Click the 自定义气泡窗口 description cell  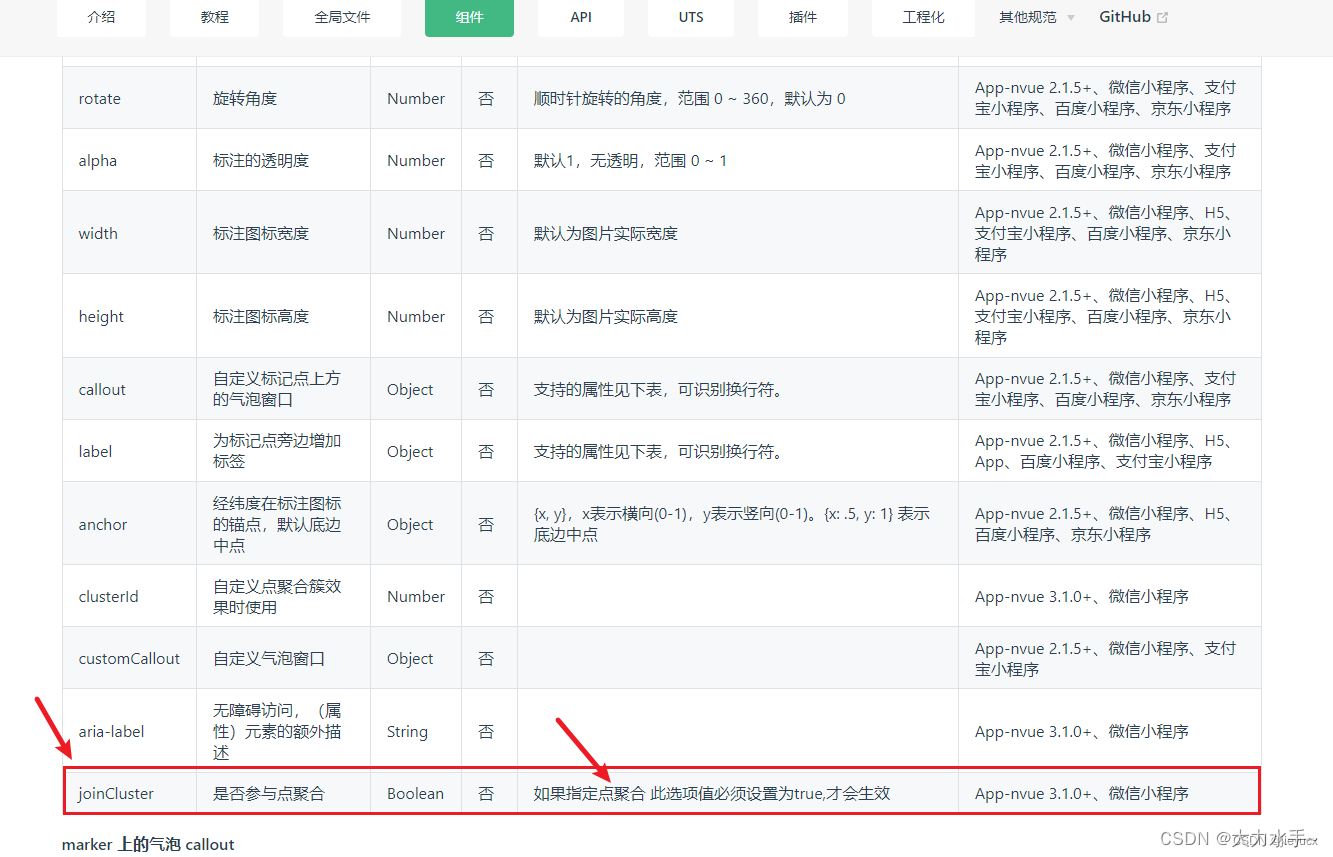click(x=284, y=658)
